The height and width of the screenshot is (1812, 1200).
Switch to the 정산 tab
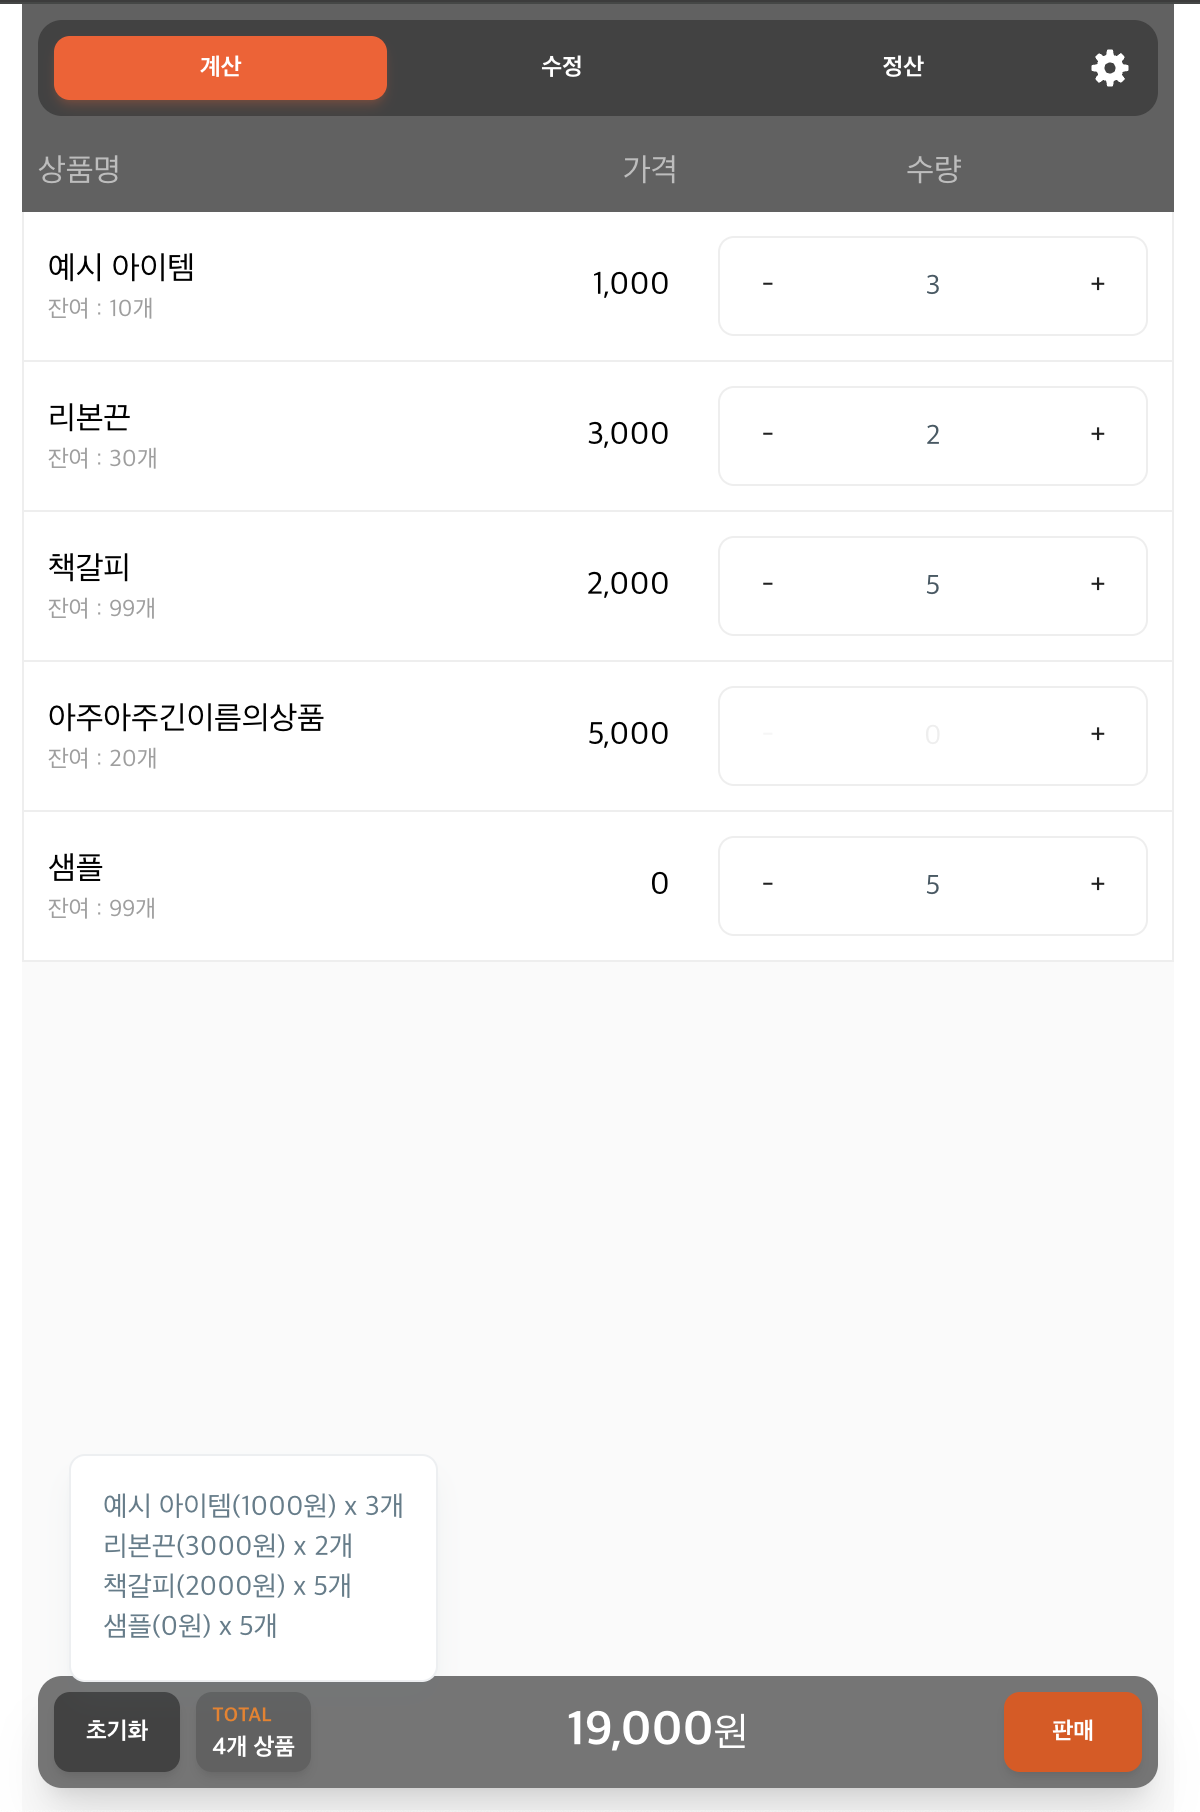coord(903,67)
